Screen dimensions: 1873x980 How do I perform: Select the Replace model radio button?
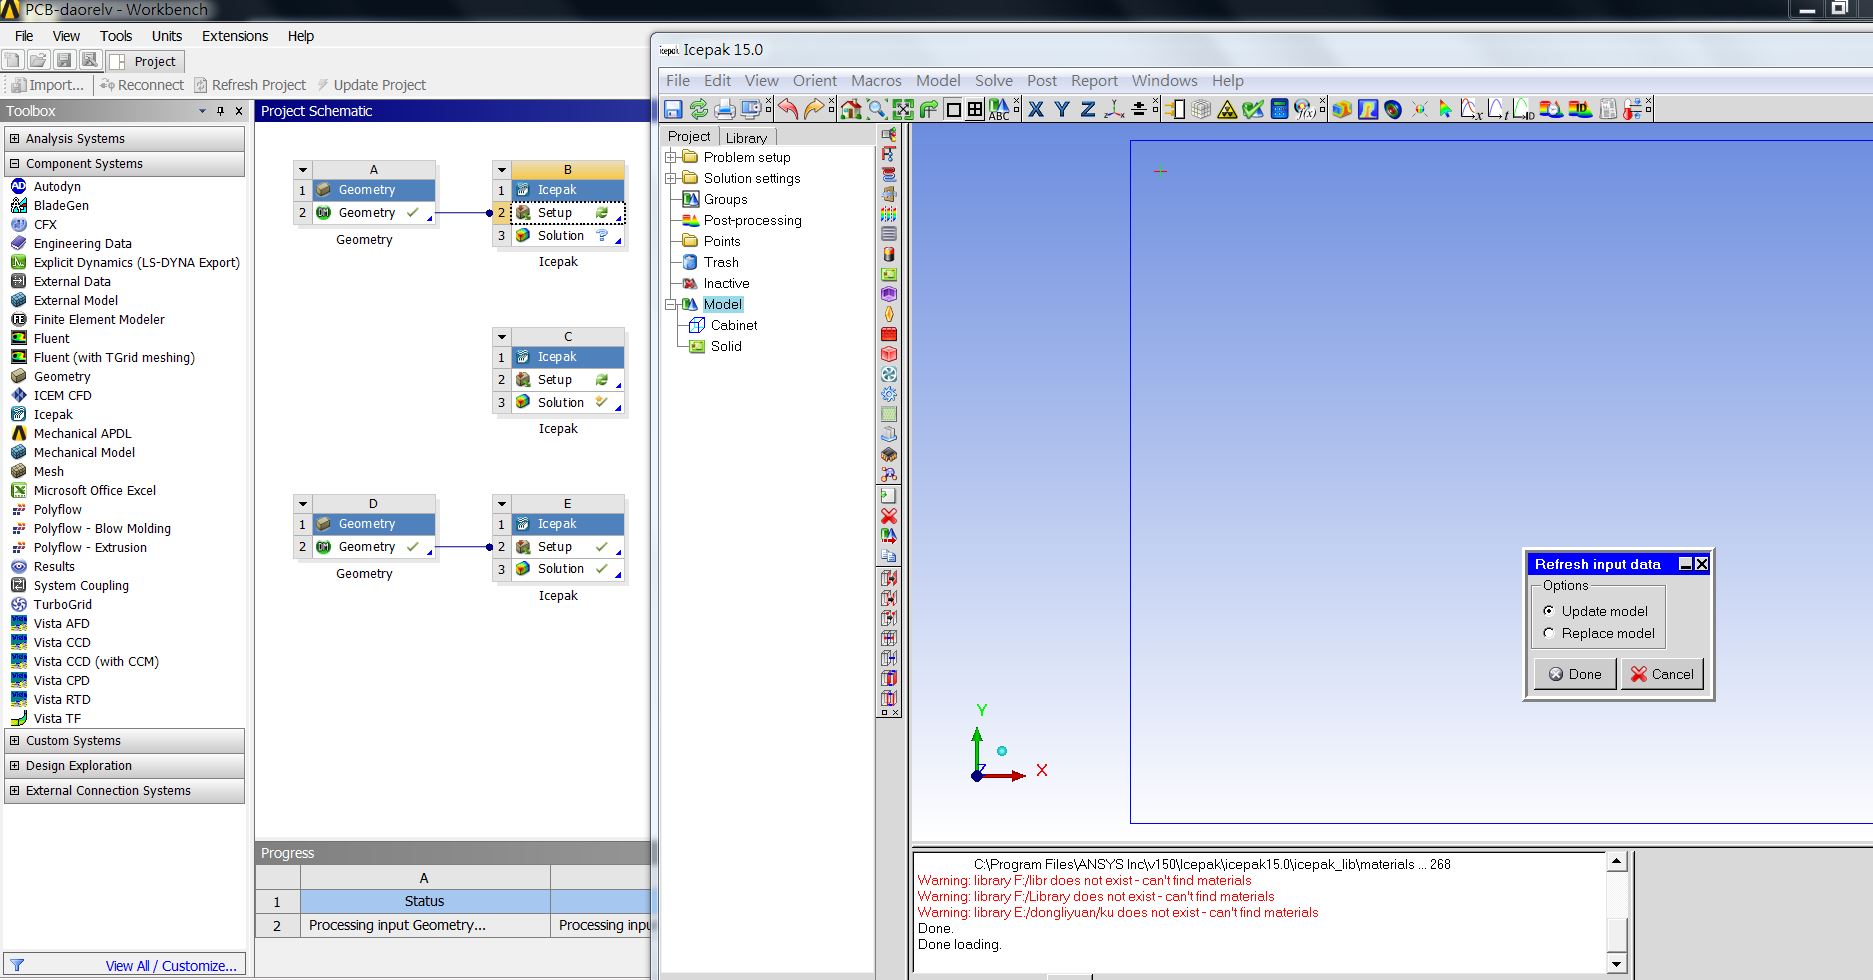coord(1549,633)
